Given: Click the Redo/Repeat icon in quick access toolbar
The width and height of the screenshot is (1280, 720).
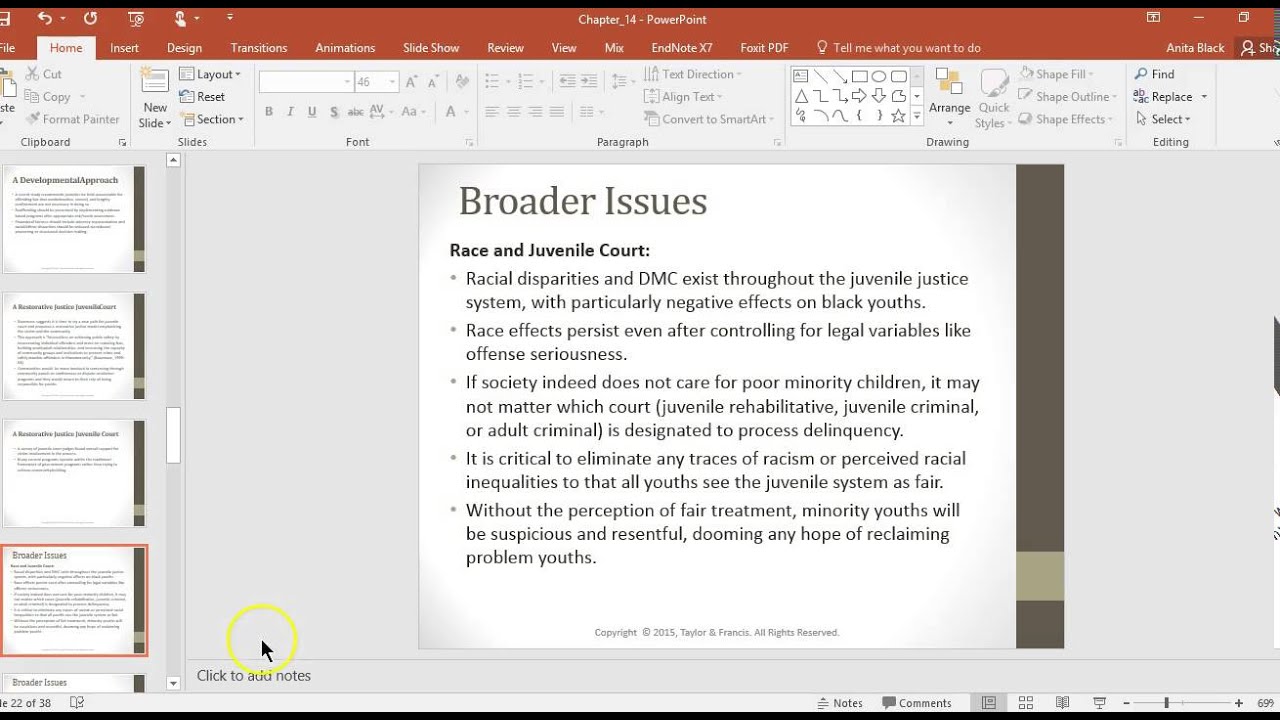Looking at the screenshot, I should (91, 18).
